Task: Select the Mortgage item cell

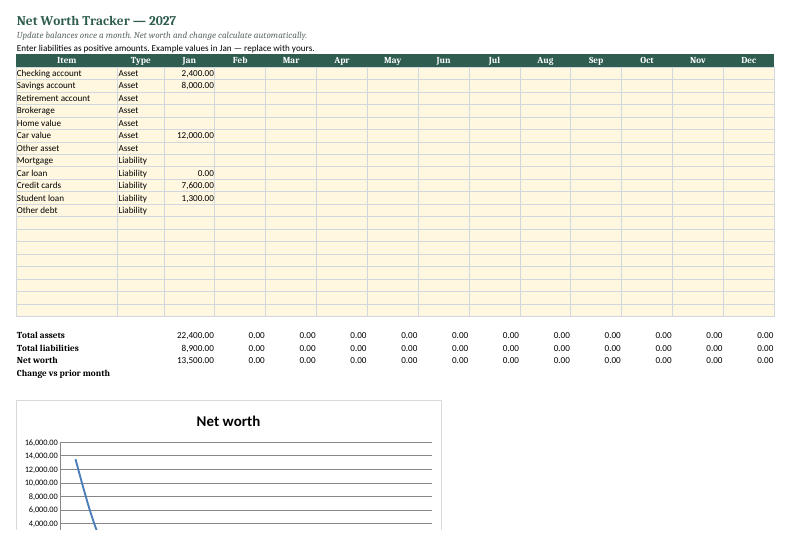Action: click(67, 160)
